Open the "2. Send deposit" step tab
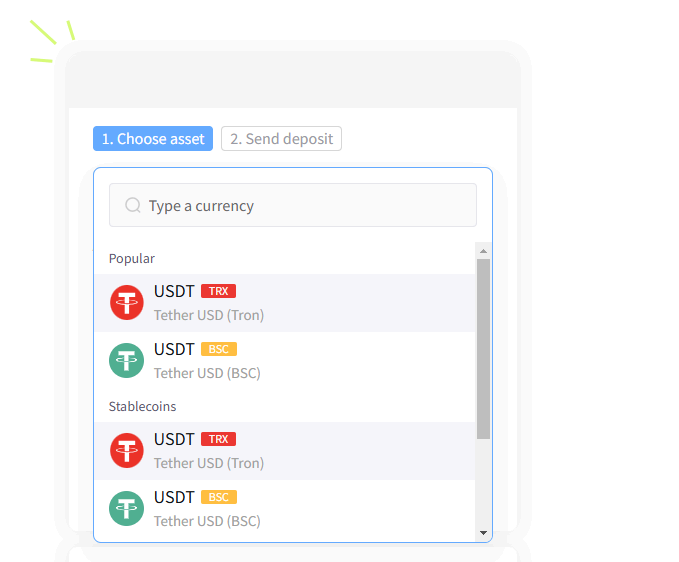 pyautogui.click(x=281, y=139)
